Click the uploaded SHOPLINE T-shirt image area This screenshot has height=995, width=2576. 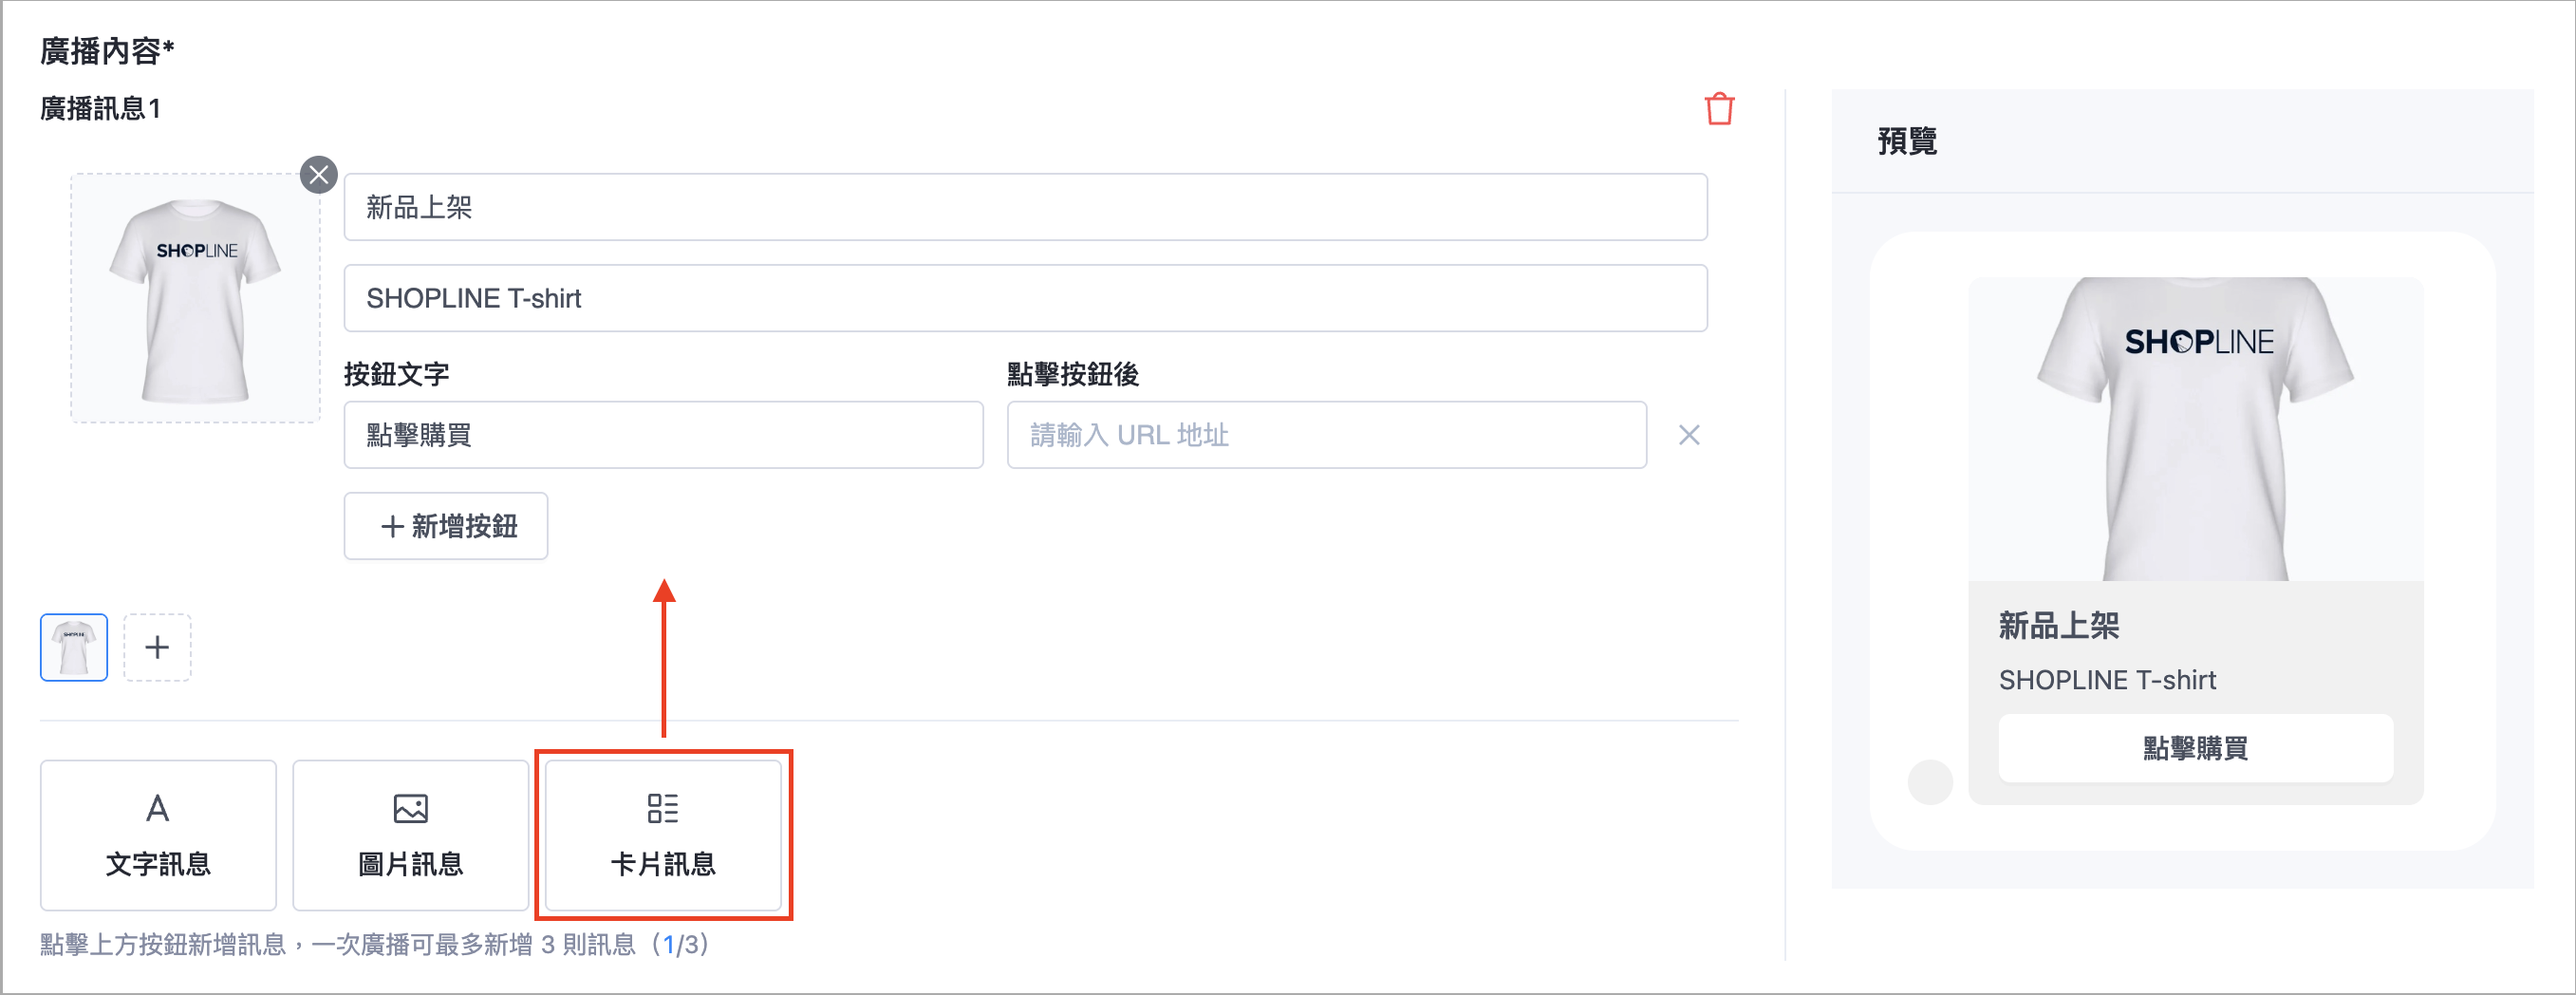195,298
